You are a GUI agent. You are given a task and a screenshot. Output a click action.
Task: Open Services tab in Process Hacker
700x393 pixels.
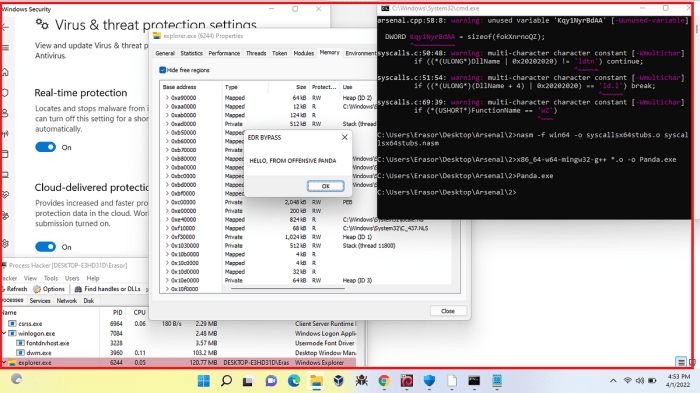tap(40, 301)
